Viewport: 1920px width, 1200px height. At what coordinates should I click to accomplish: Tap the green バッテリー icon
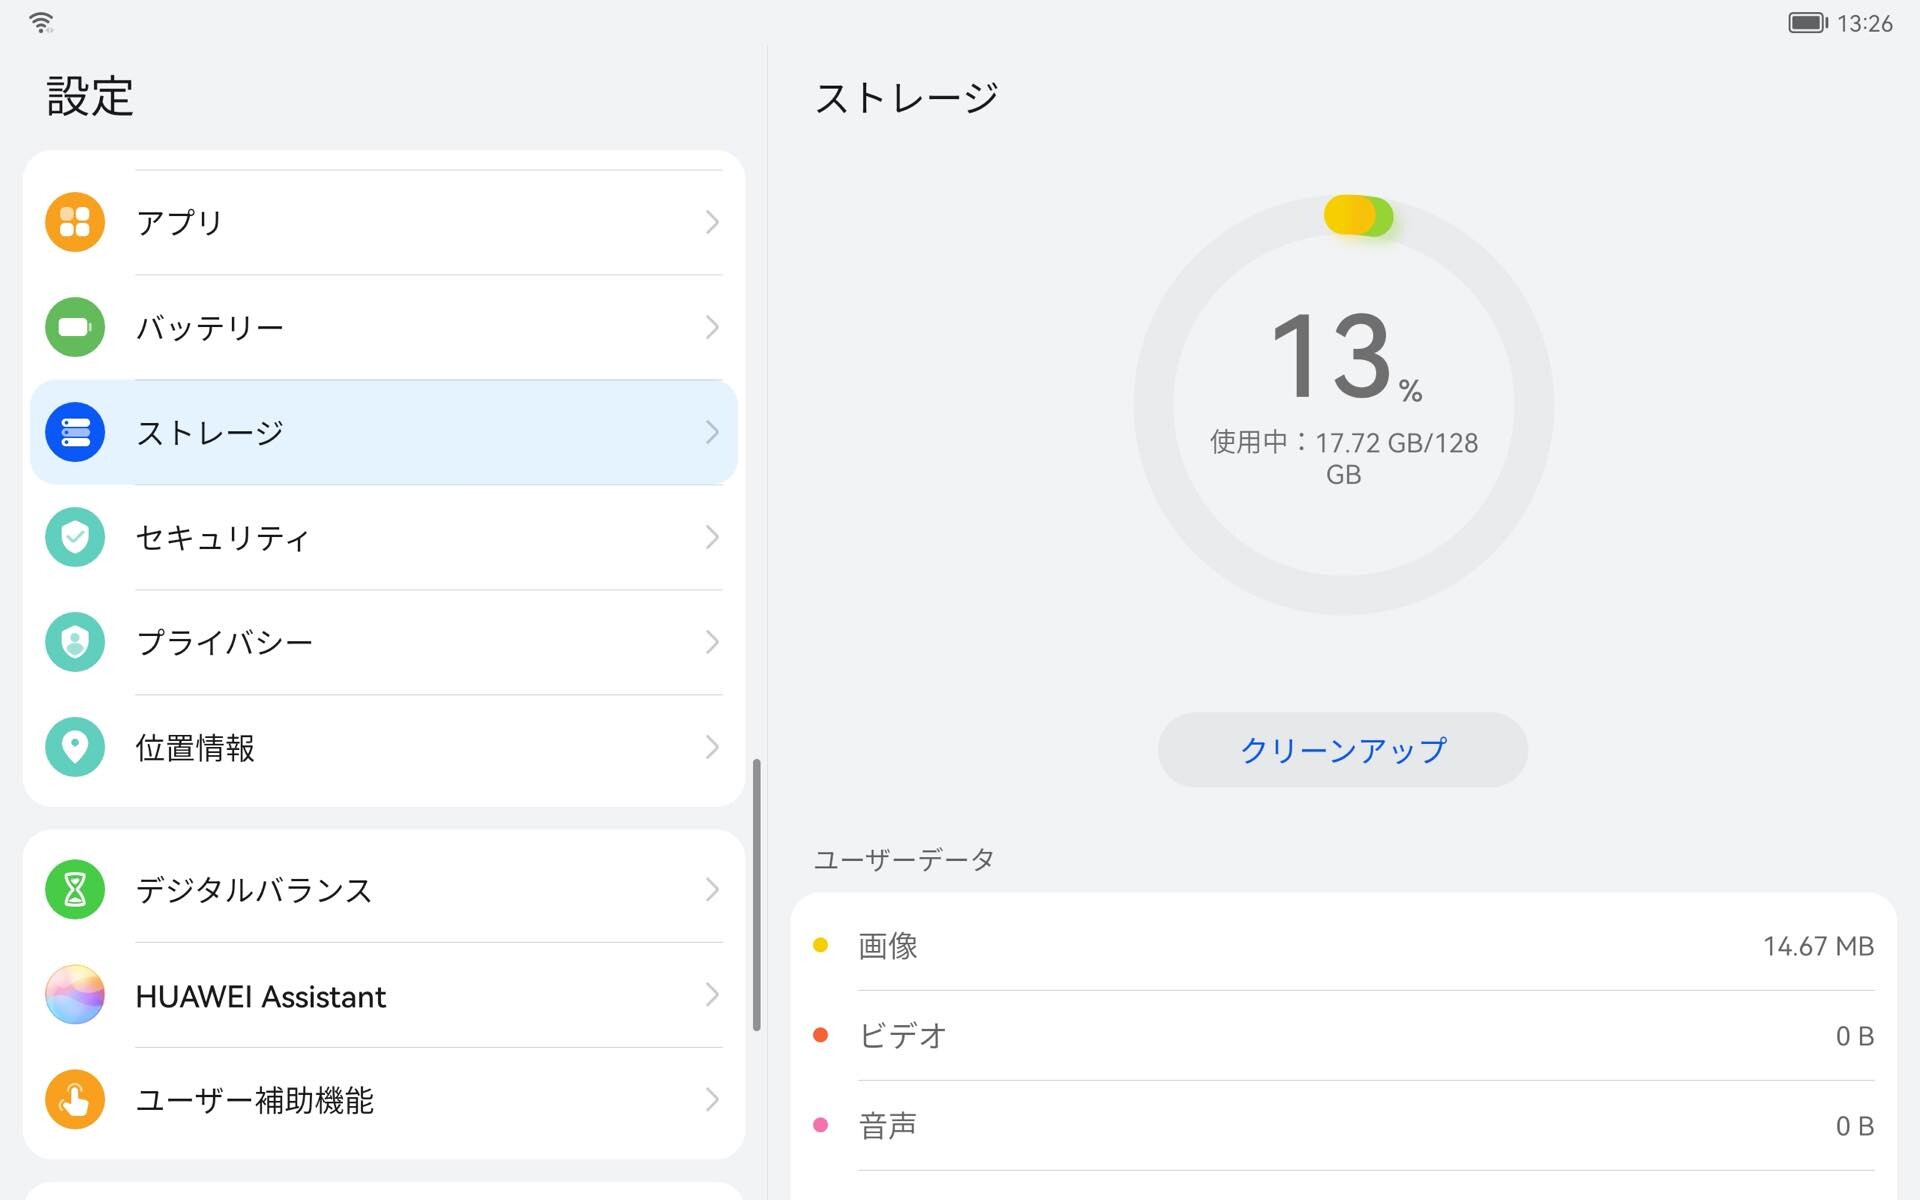click(x=75, y=327)
